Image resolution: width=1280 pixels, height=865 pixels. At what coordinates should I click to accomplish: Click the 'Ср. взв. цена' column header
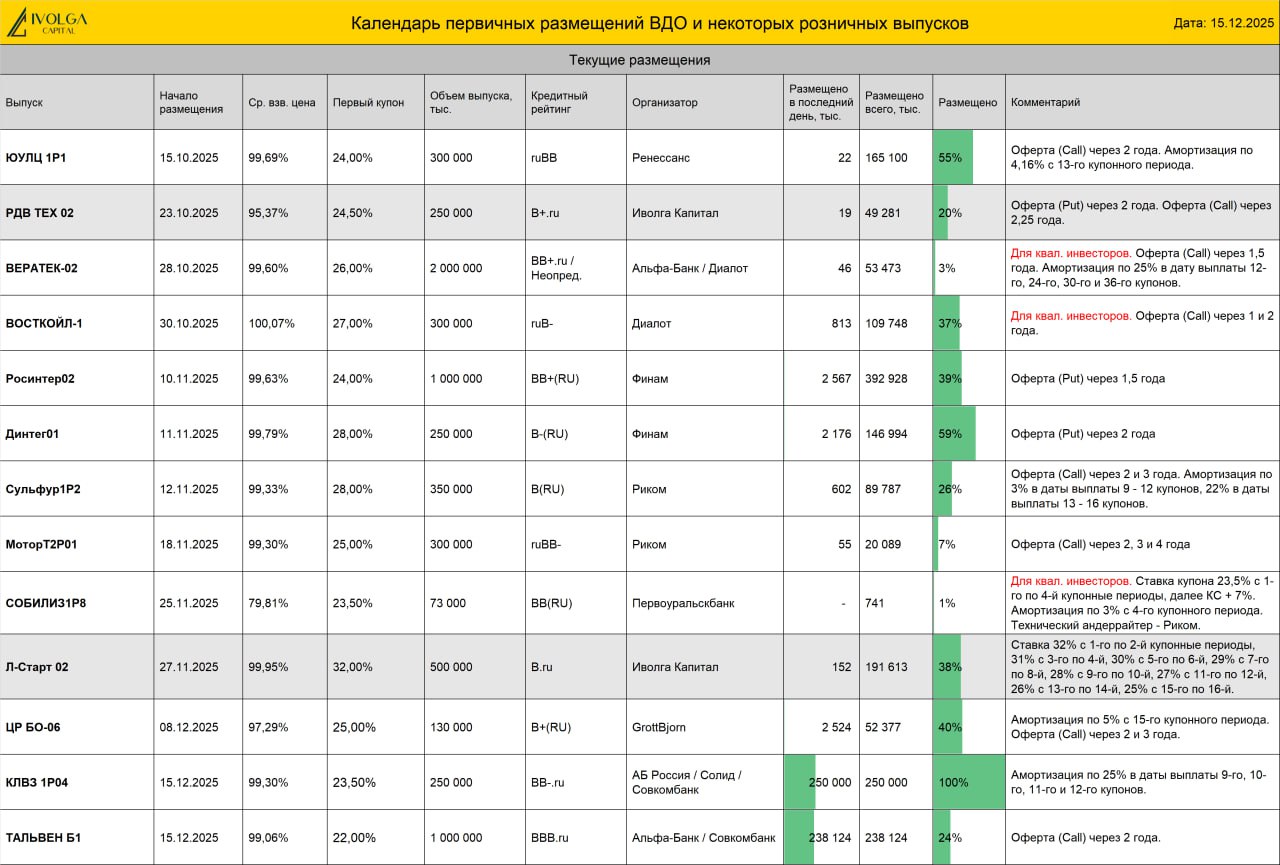pos(282,102)
